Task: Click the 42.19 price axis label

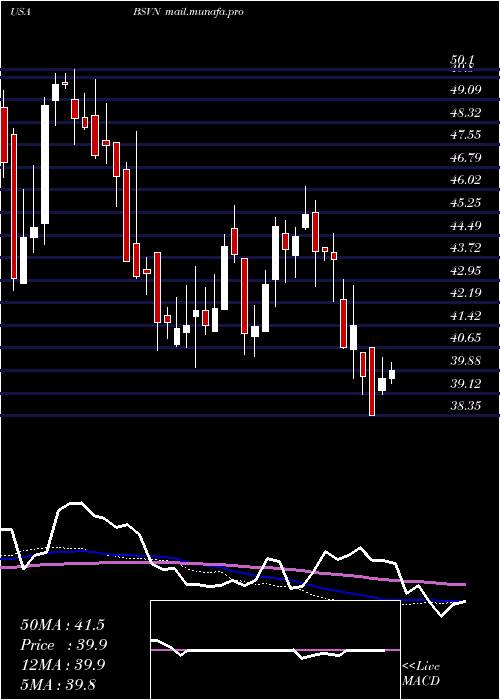Action: [467, 293]
